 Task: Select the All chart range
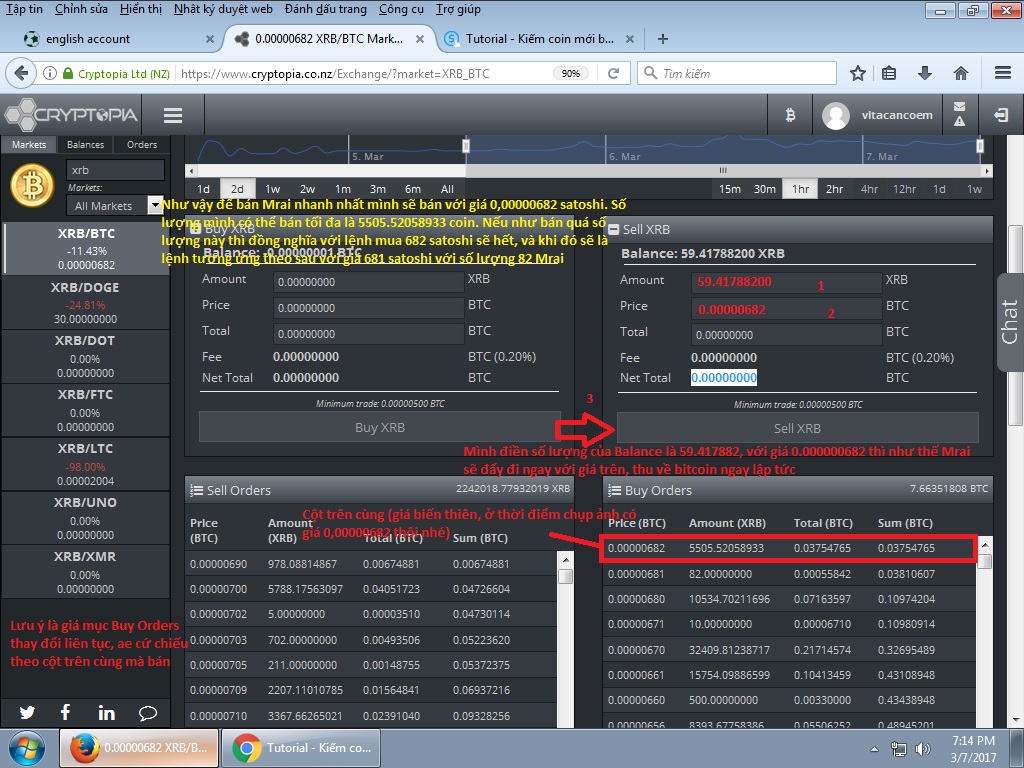[x=447, y=189]
